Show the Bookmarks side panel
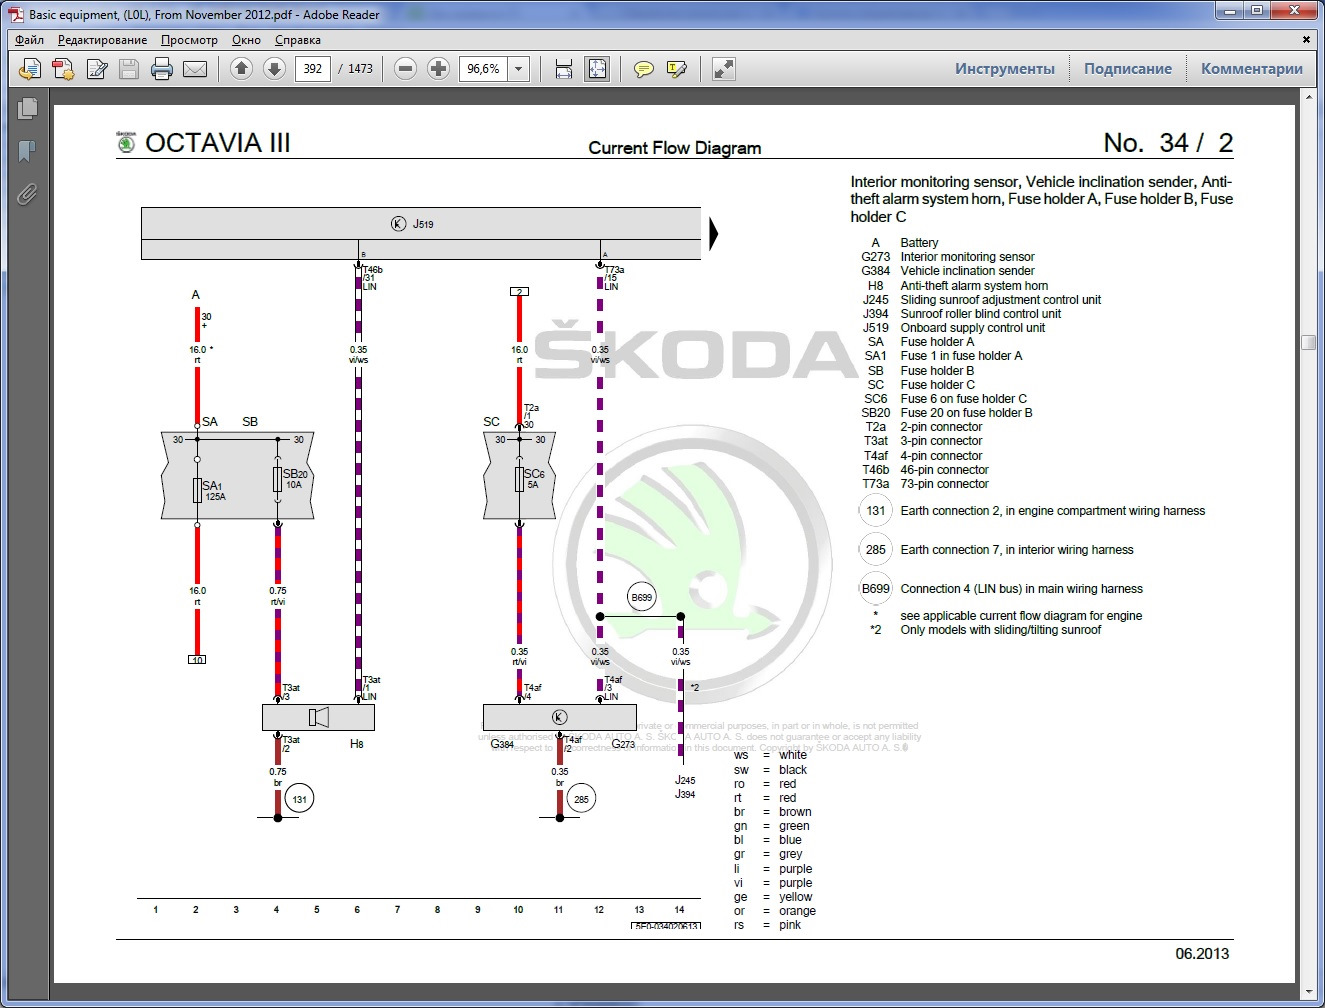The image size is (1325, 1008). (27, 151)
